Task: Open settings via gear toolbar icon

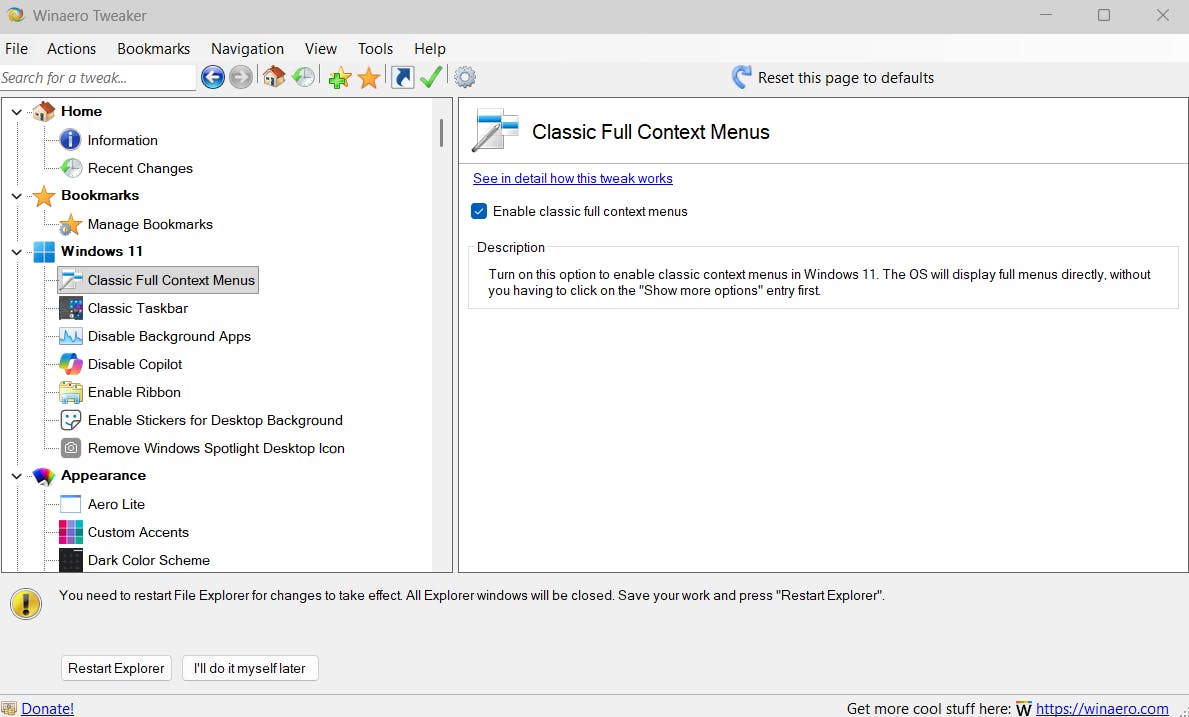Action: [465, 77]
